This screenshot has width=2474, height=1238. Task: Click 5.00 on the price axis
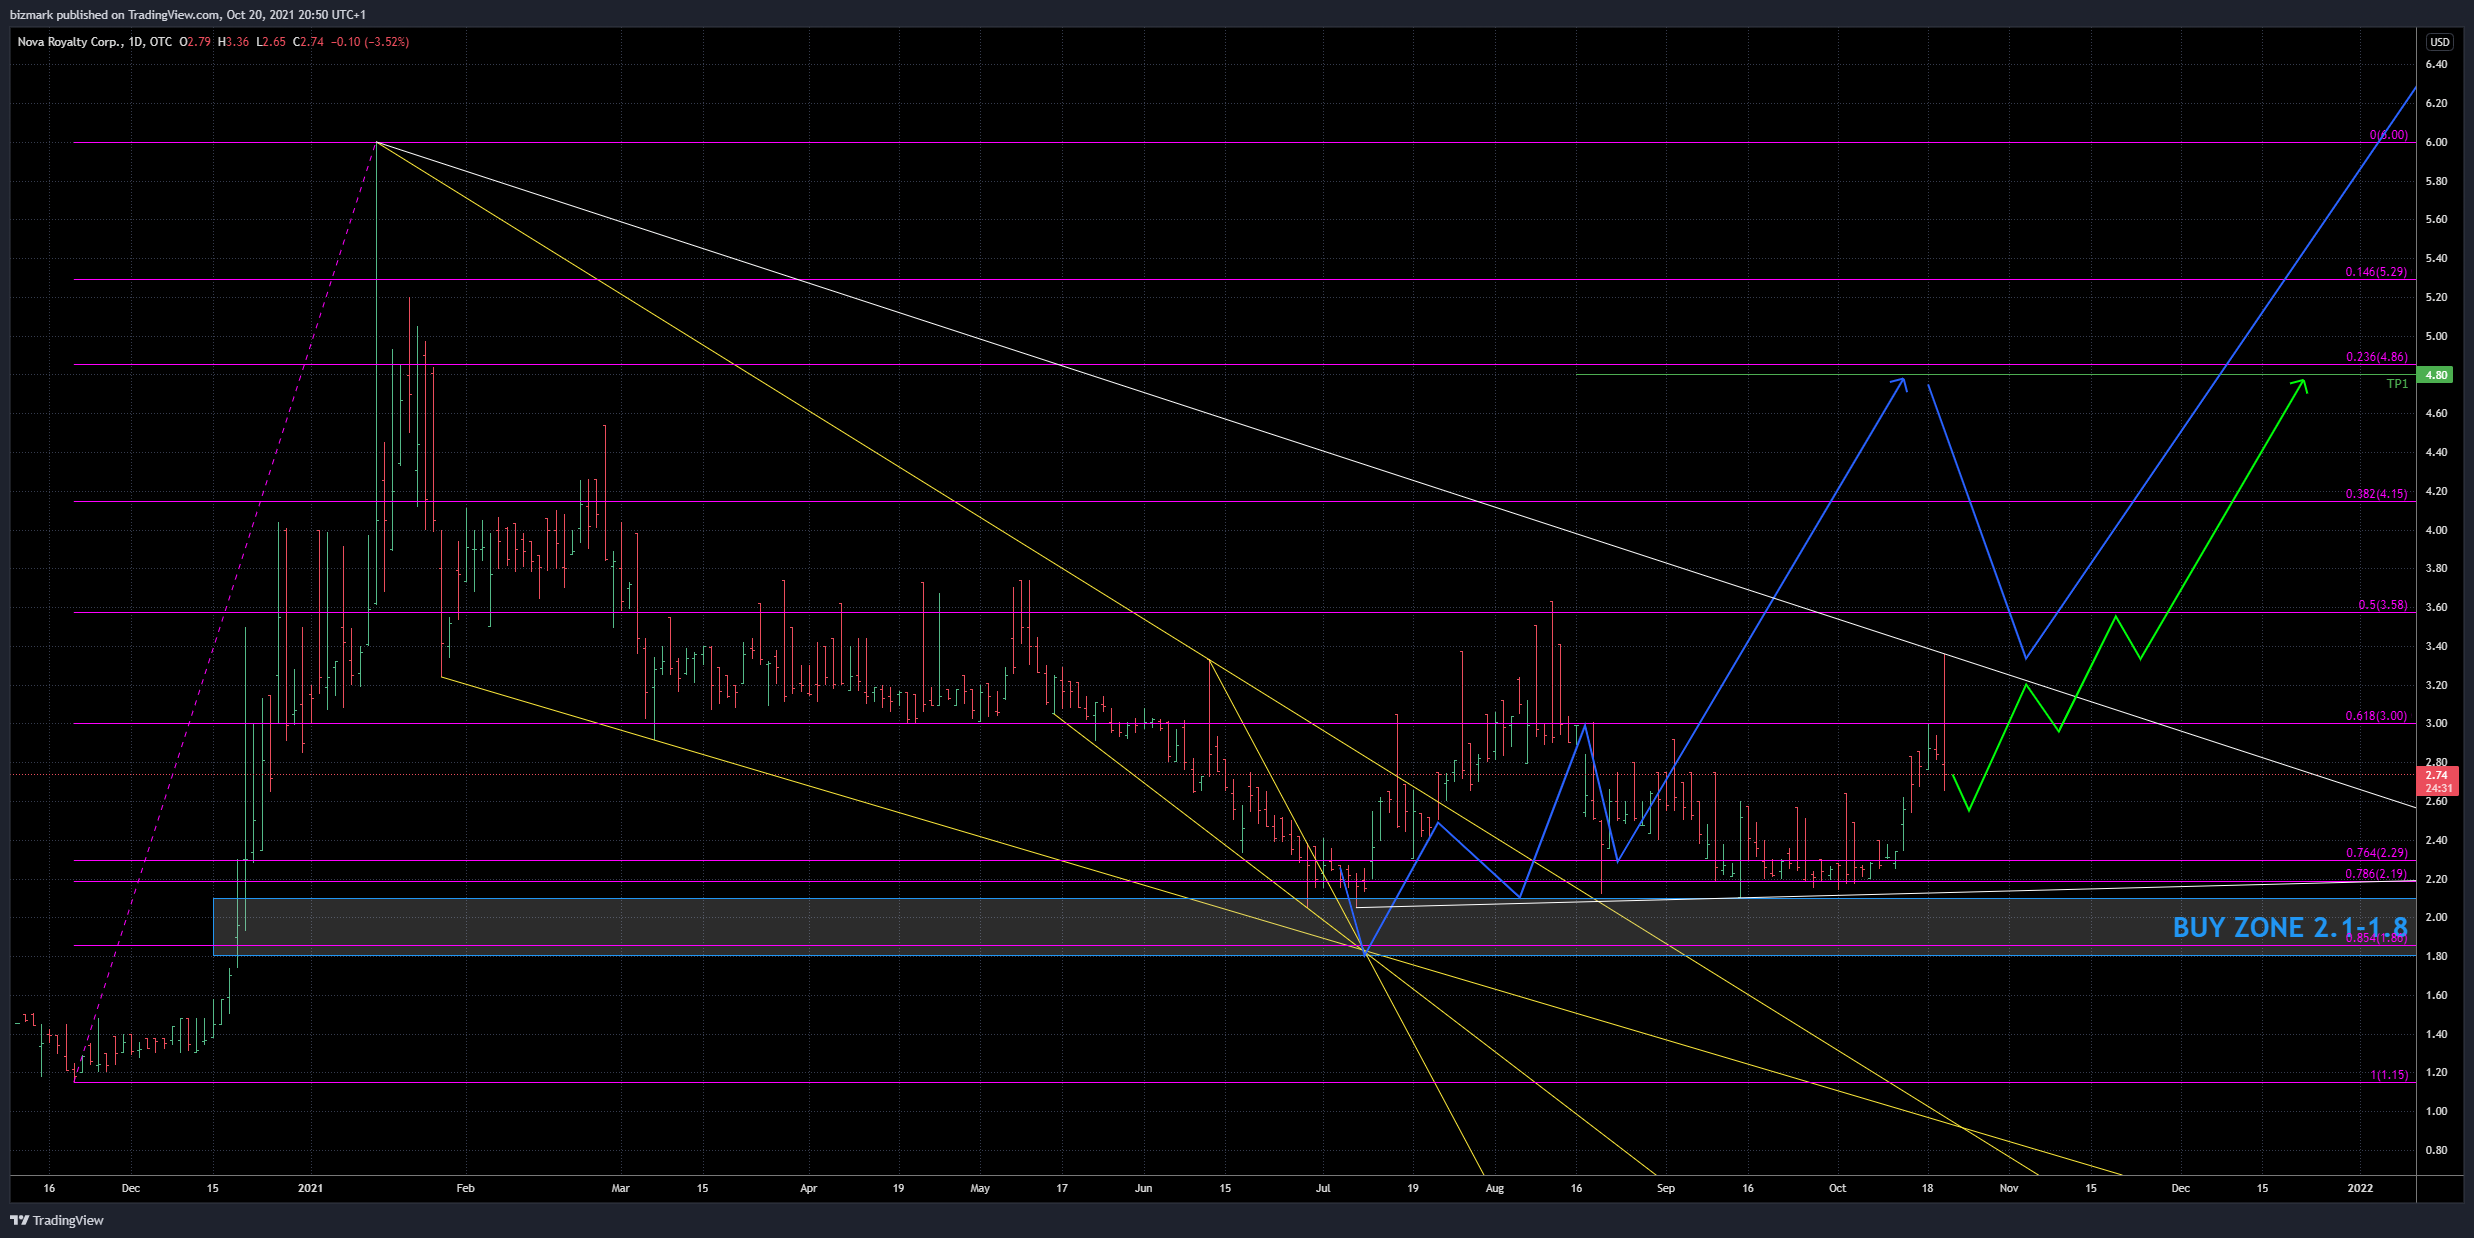pos(2436,336)
